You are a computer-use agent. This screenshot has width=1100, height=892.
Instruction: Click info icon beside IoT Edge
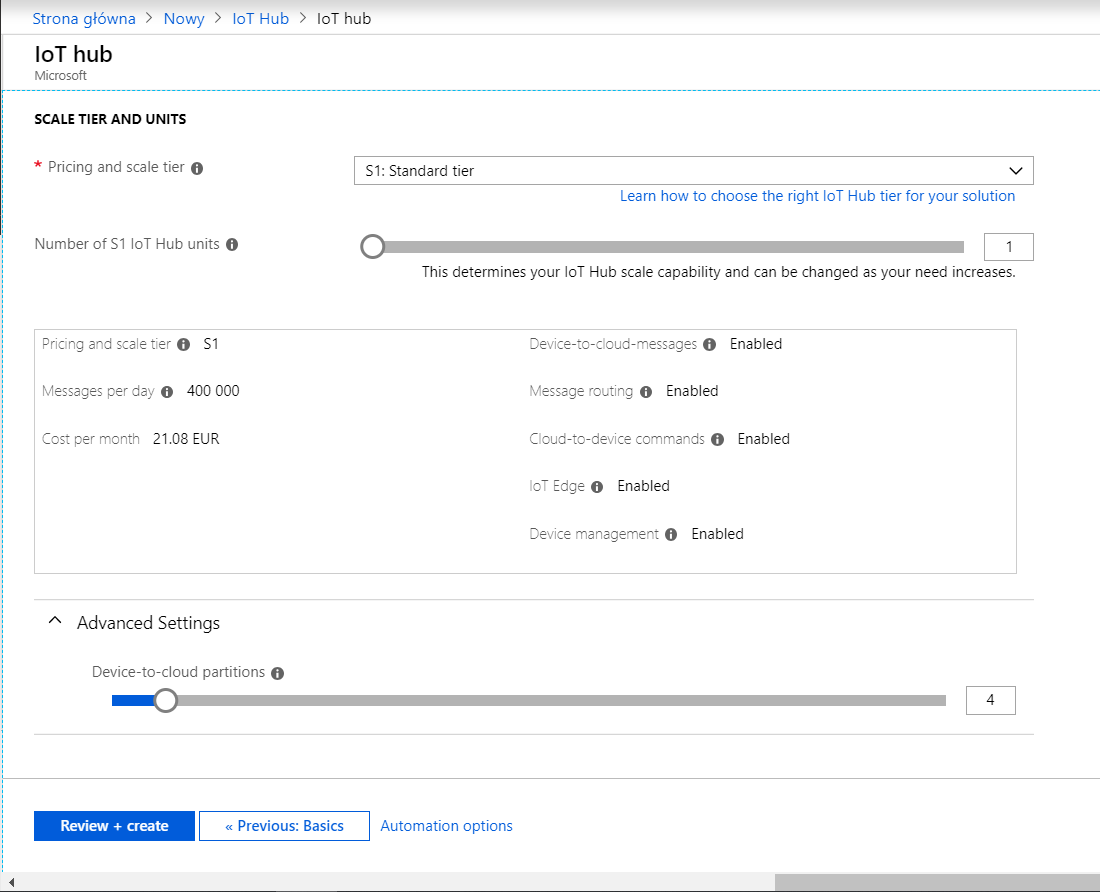[x=597, y=487]
